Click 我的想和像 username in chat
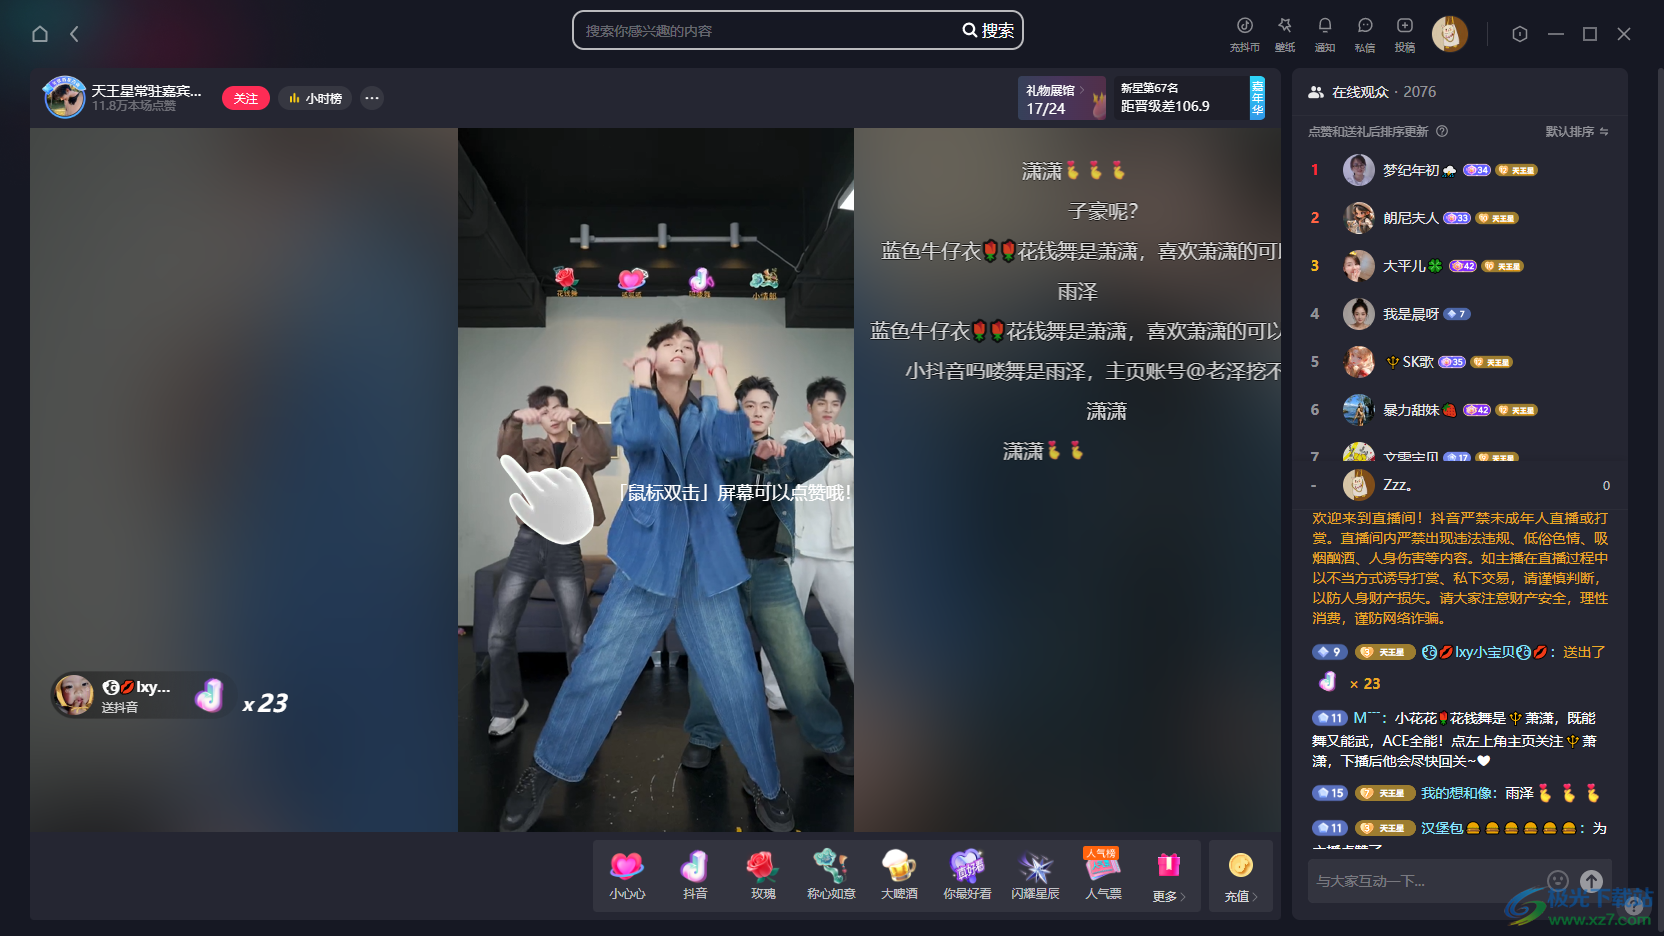This screenshot has width=1664, height=936. (x=1456, y=793)
